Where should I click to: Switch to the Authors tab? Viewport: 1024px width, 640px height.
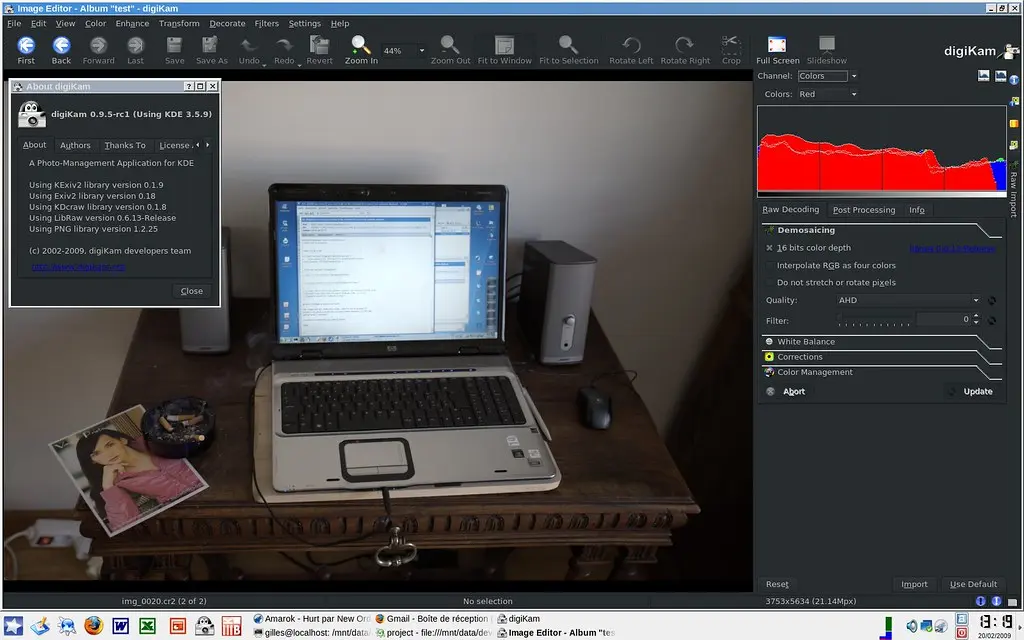(75, 144)
